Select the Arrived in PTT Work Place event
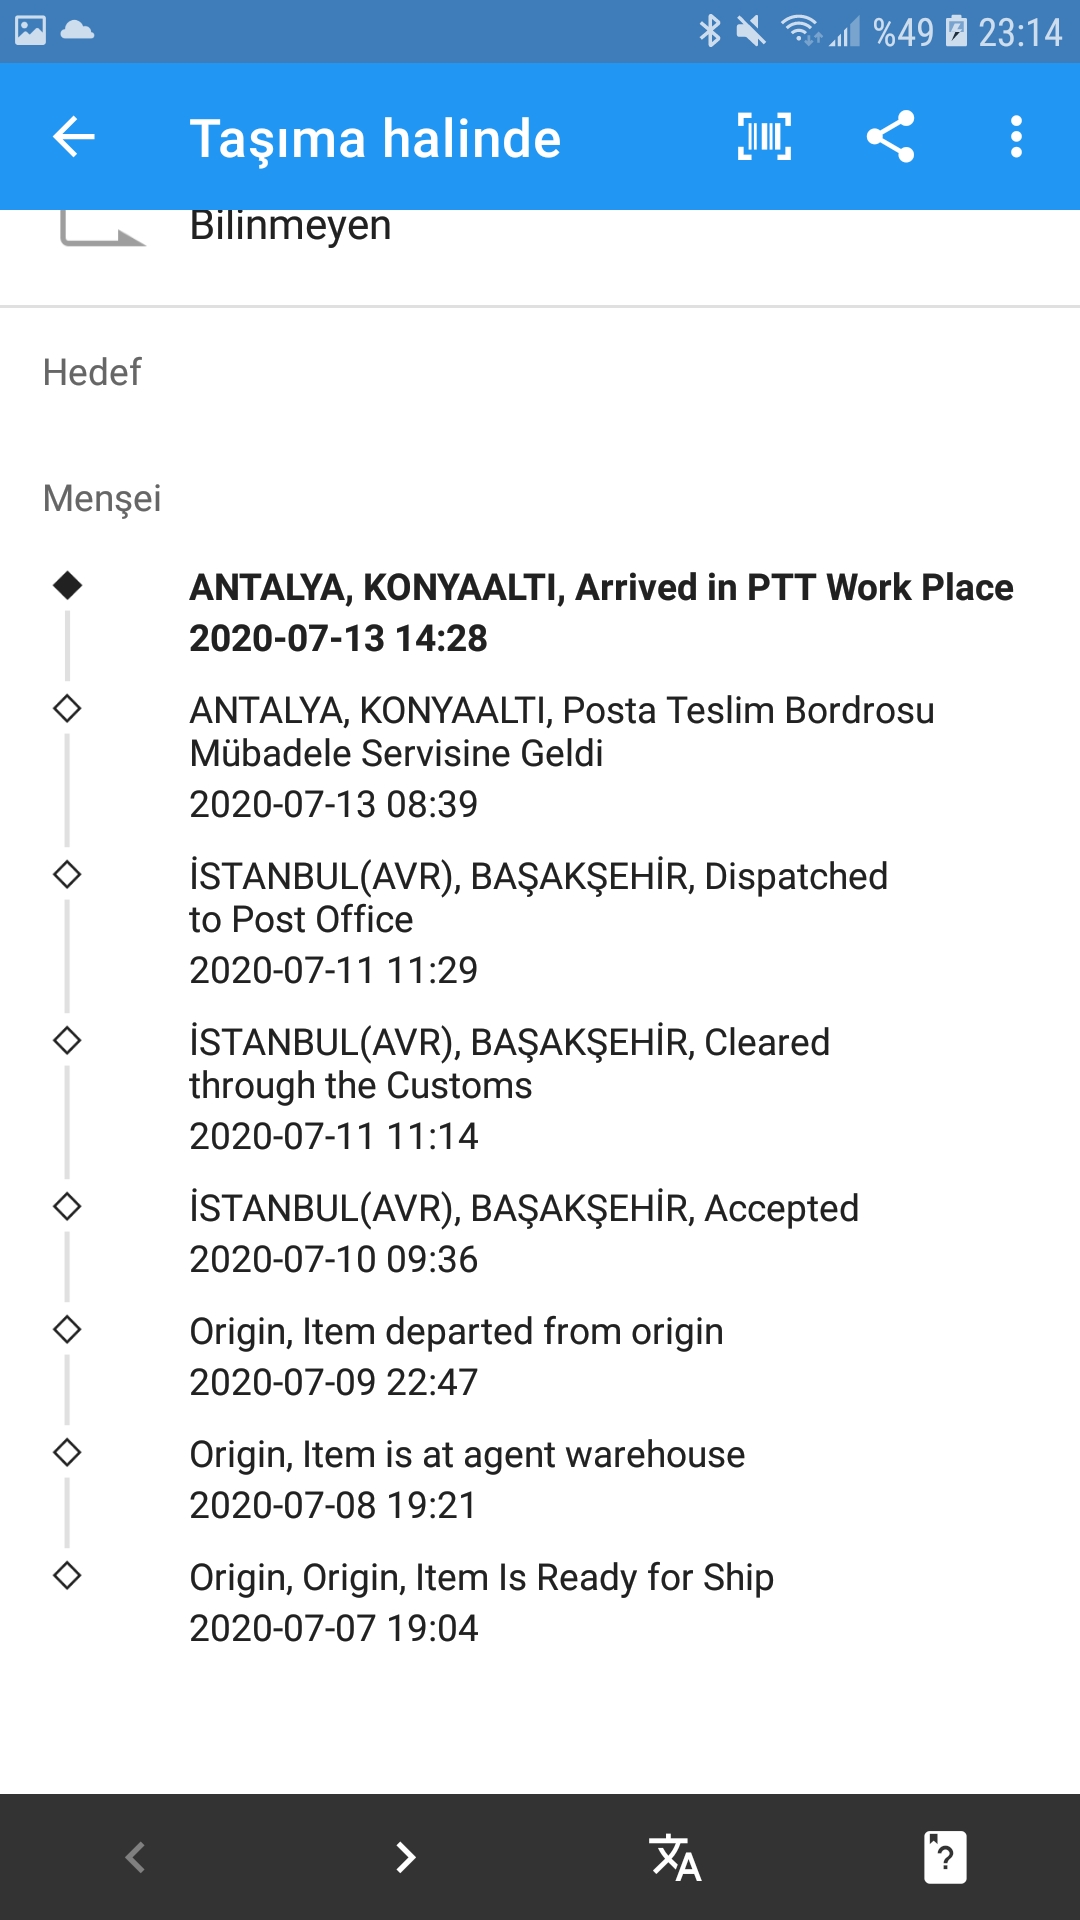Viewport: 1080px width, 1920px height. [601, 612]
